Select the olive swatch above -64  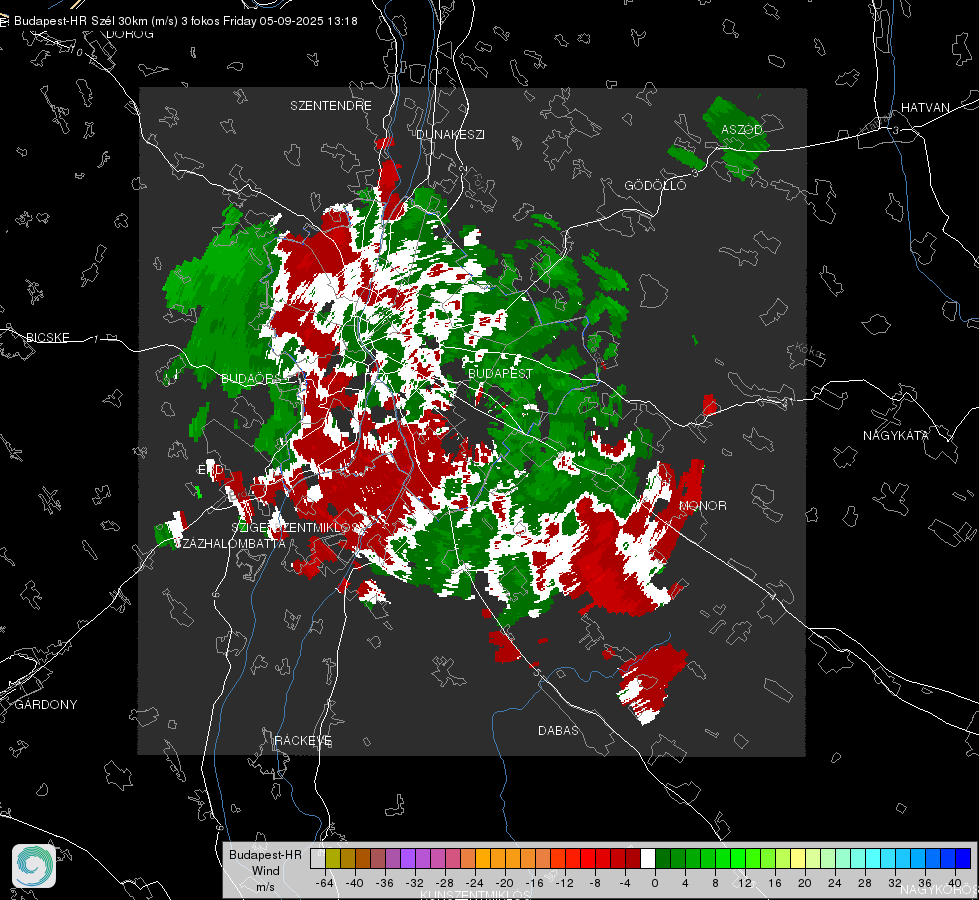click(x=333, y=859)
